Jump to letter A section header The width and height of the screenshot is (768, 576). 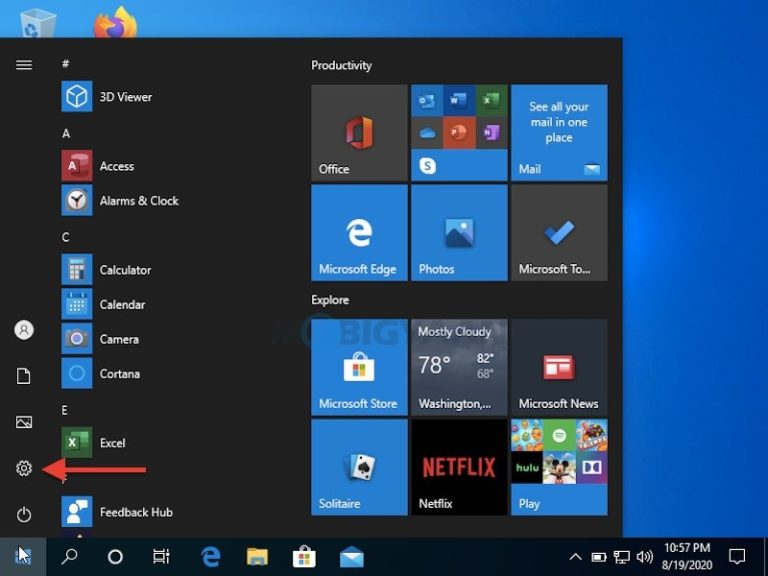[x=66, y=133]
